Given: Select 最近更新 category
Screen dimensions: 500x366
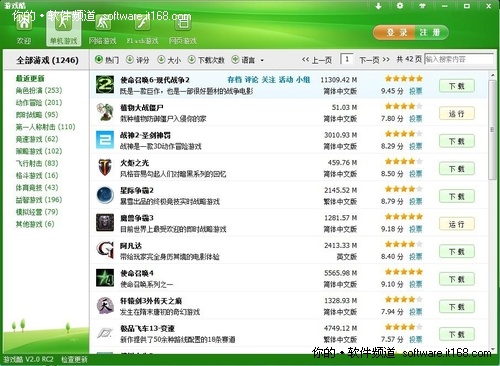Looking at the screenshot, I should coord(30,78).
